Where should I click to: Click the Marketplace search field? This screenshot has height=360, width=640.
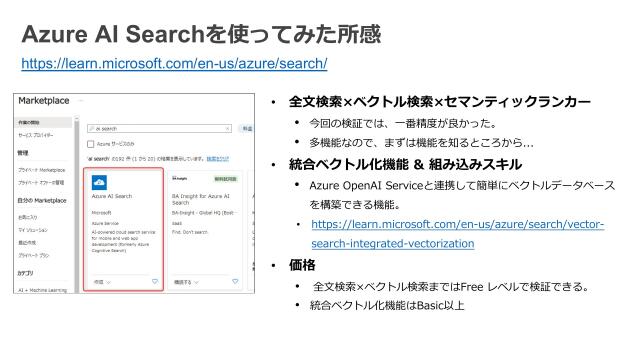(x=160, y=129)
